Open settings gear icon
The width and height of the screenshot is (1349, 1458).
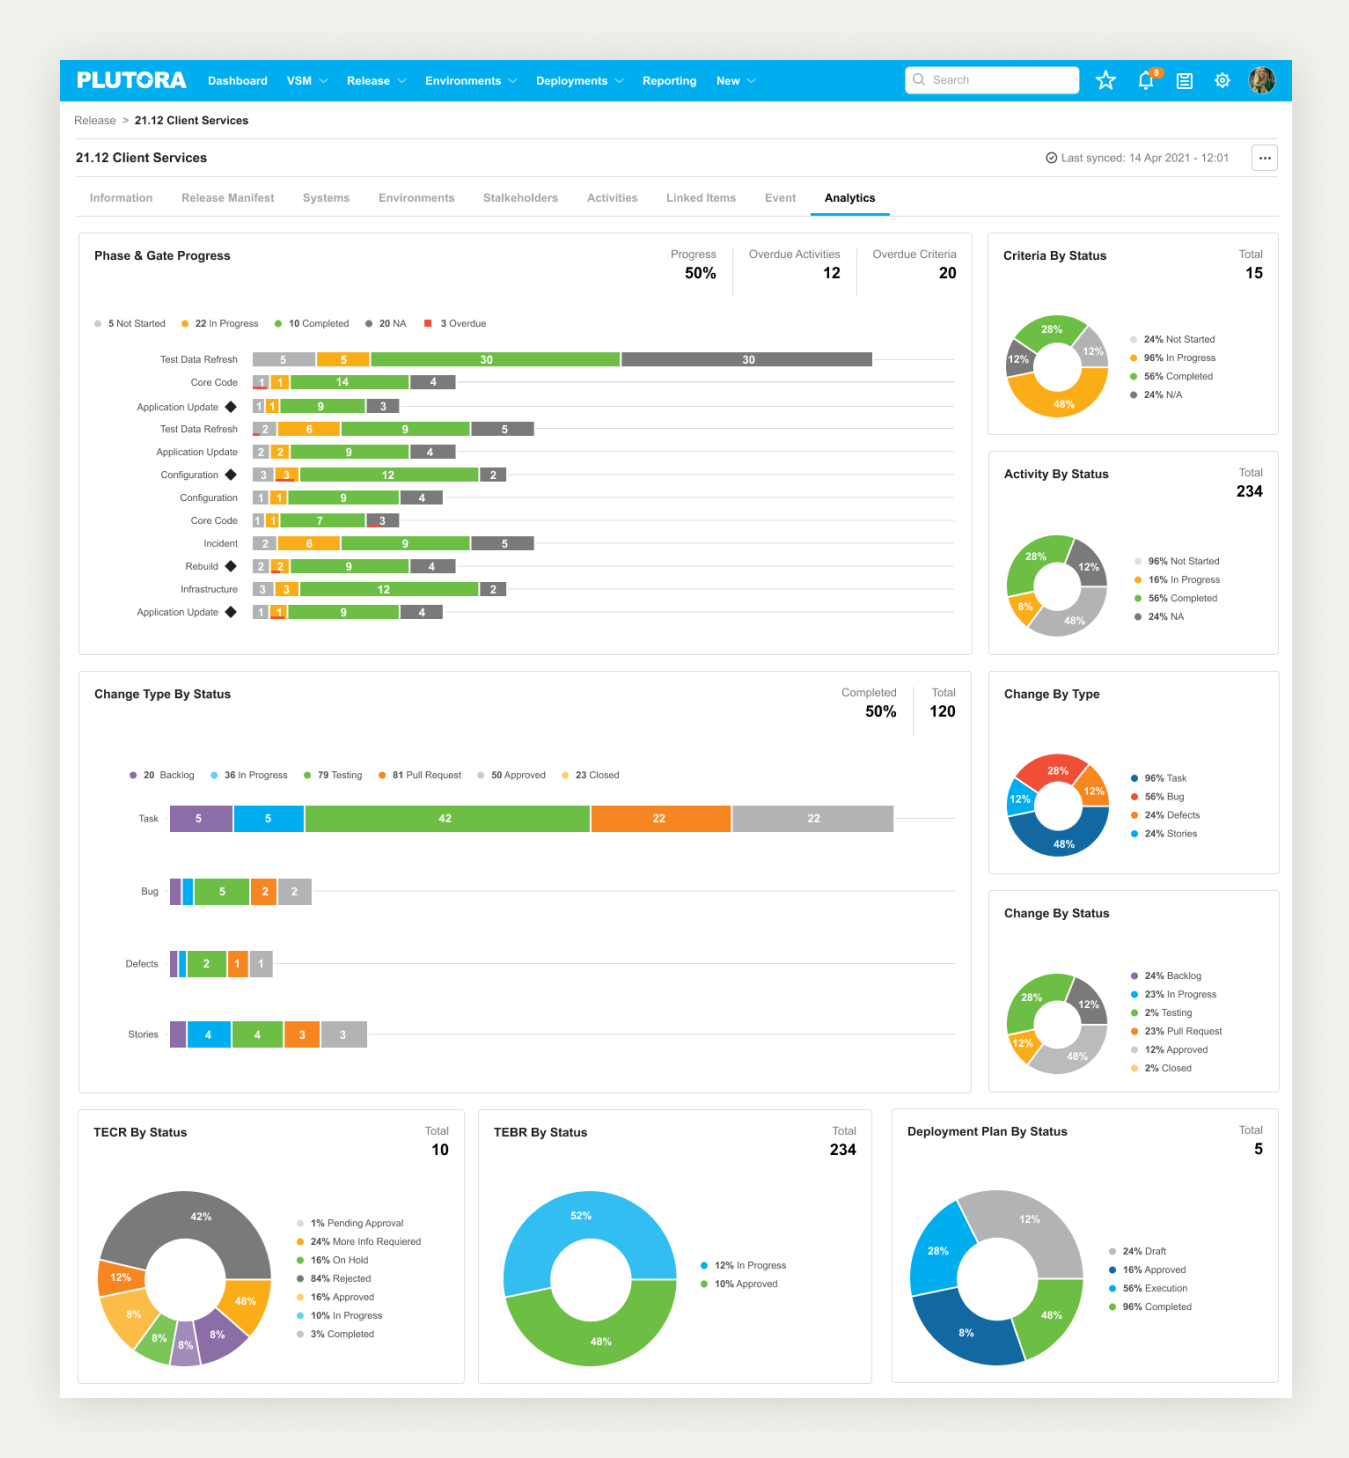1222,81
